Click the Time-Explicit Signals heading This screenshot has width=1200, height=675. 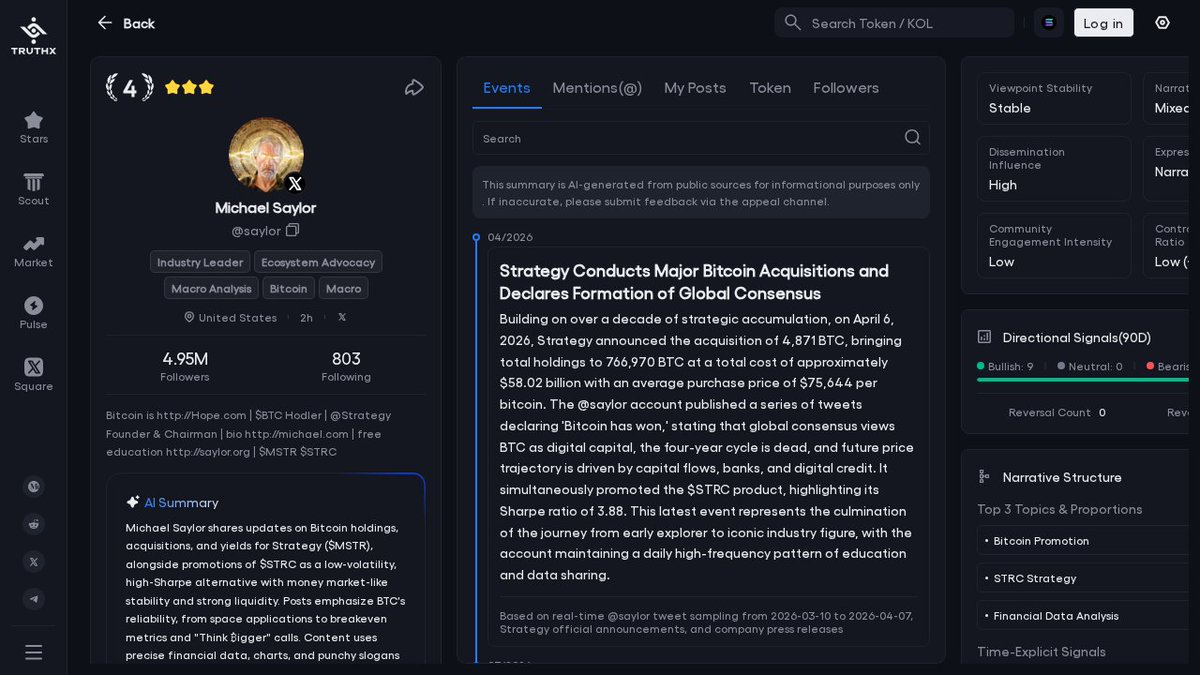pyautogui.click(x=1041, y=652)
